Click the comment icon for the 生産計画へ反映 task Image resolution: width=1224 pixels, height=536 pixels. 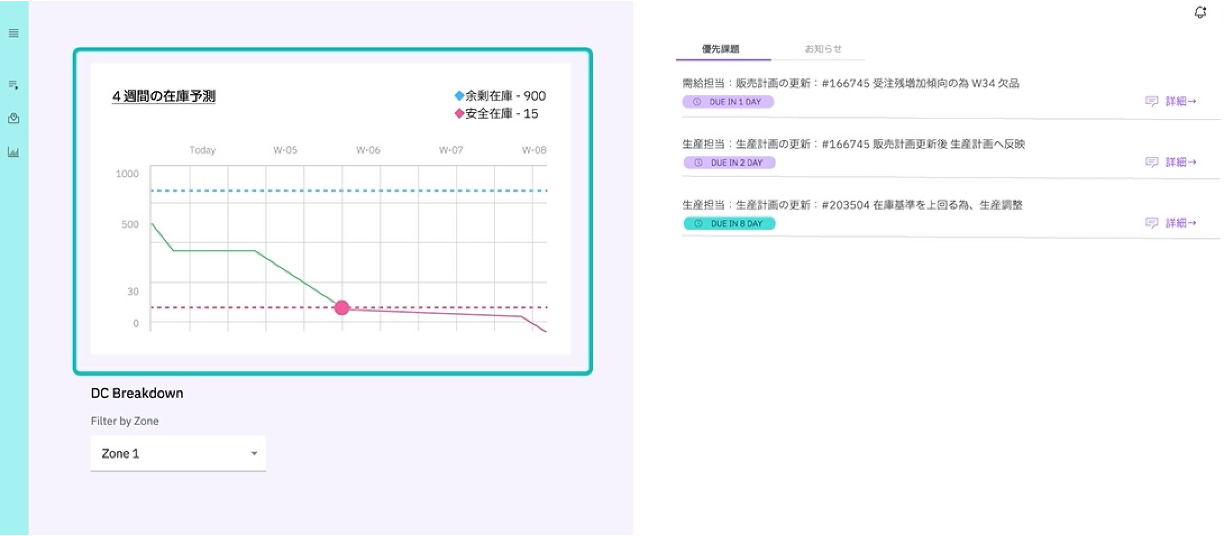(1151, 162)
